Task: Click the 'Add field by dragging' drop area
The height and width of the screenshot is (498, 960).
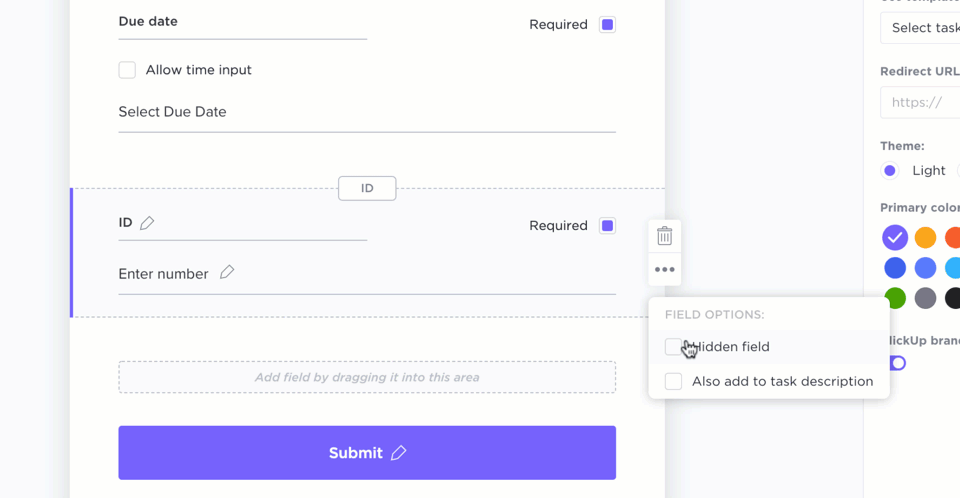Action: pyautogui.click(x=366, y=377)
